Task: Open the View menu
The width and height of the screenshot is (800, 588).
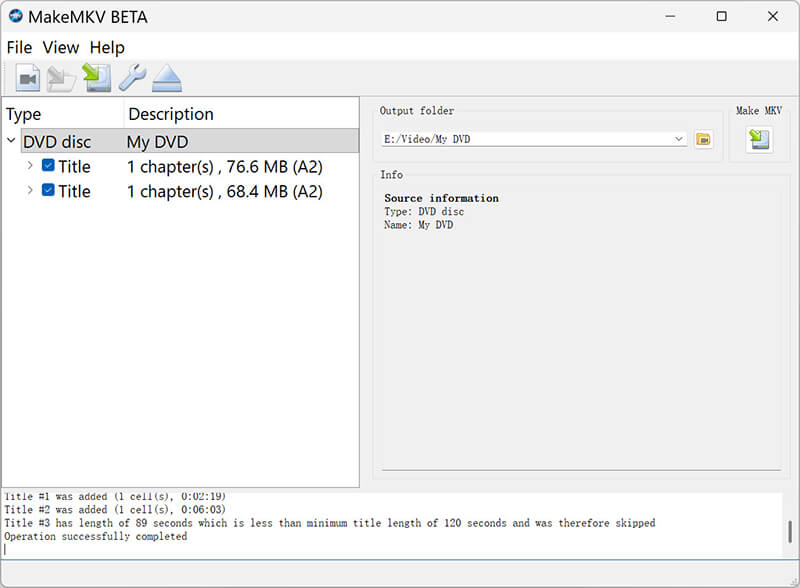Action: 61,47
